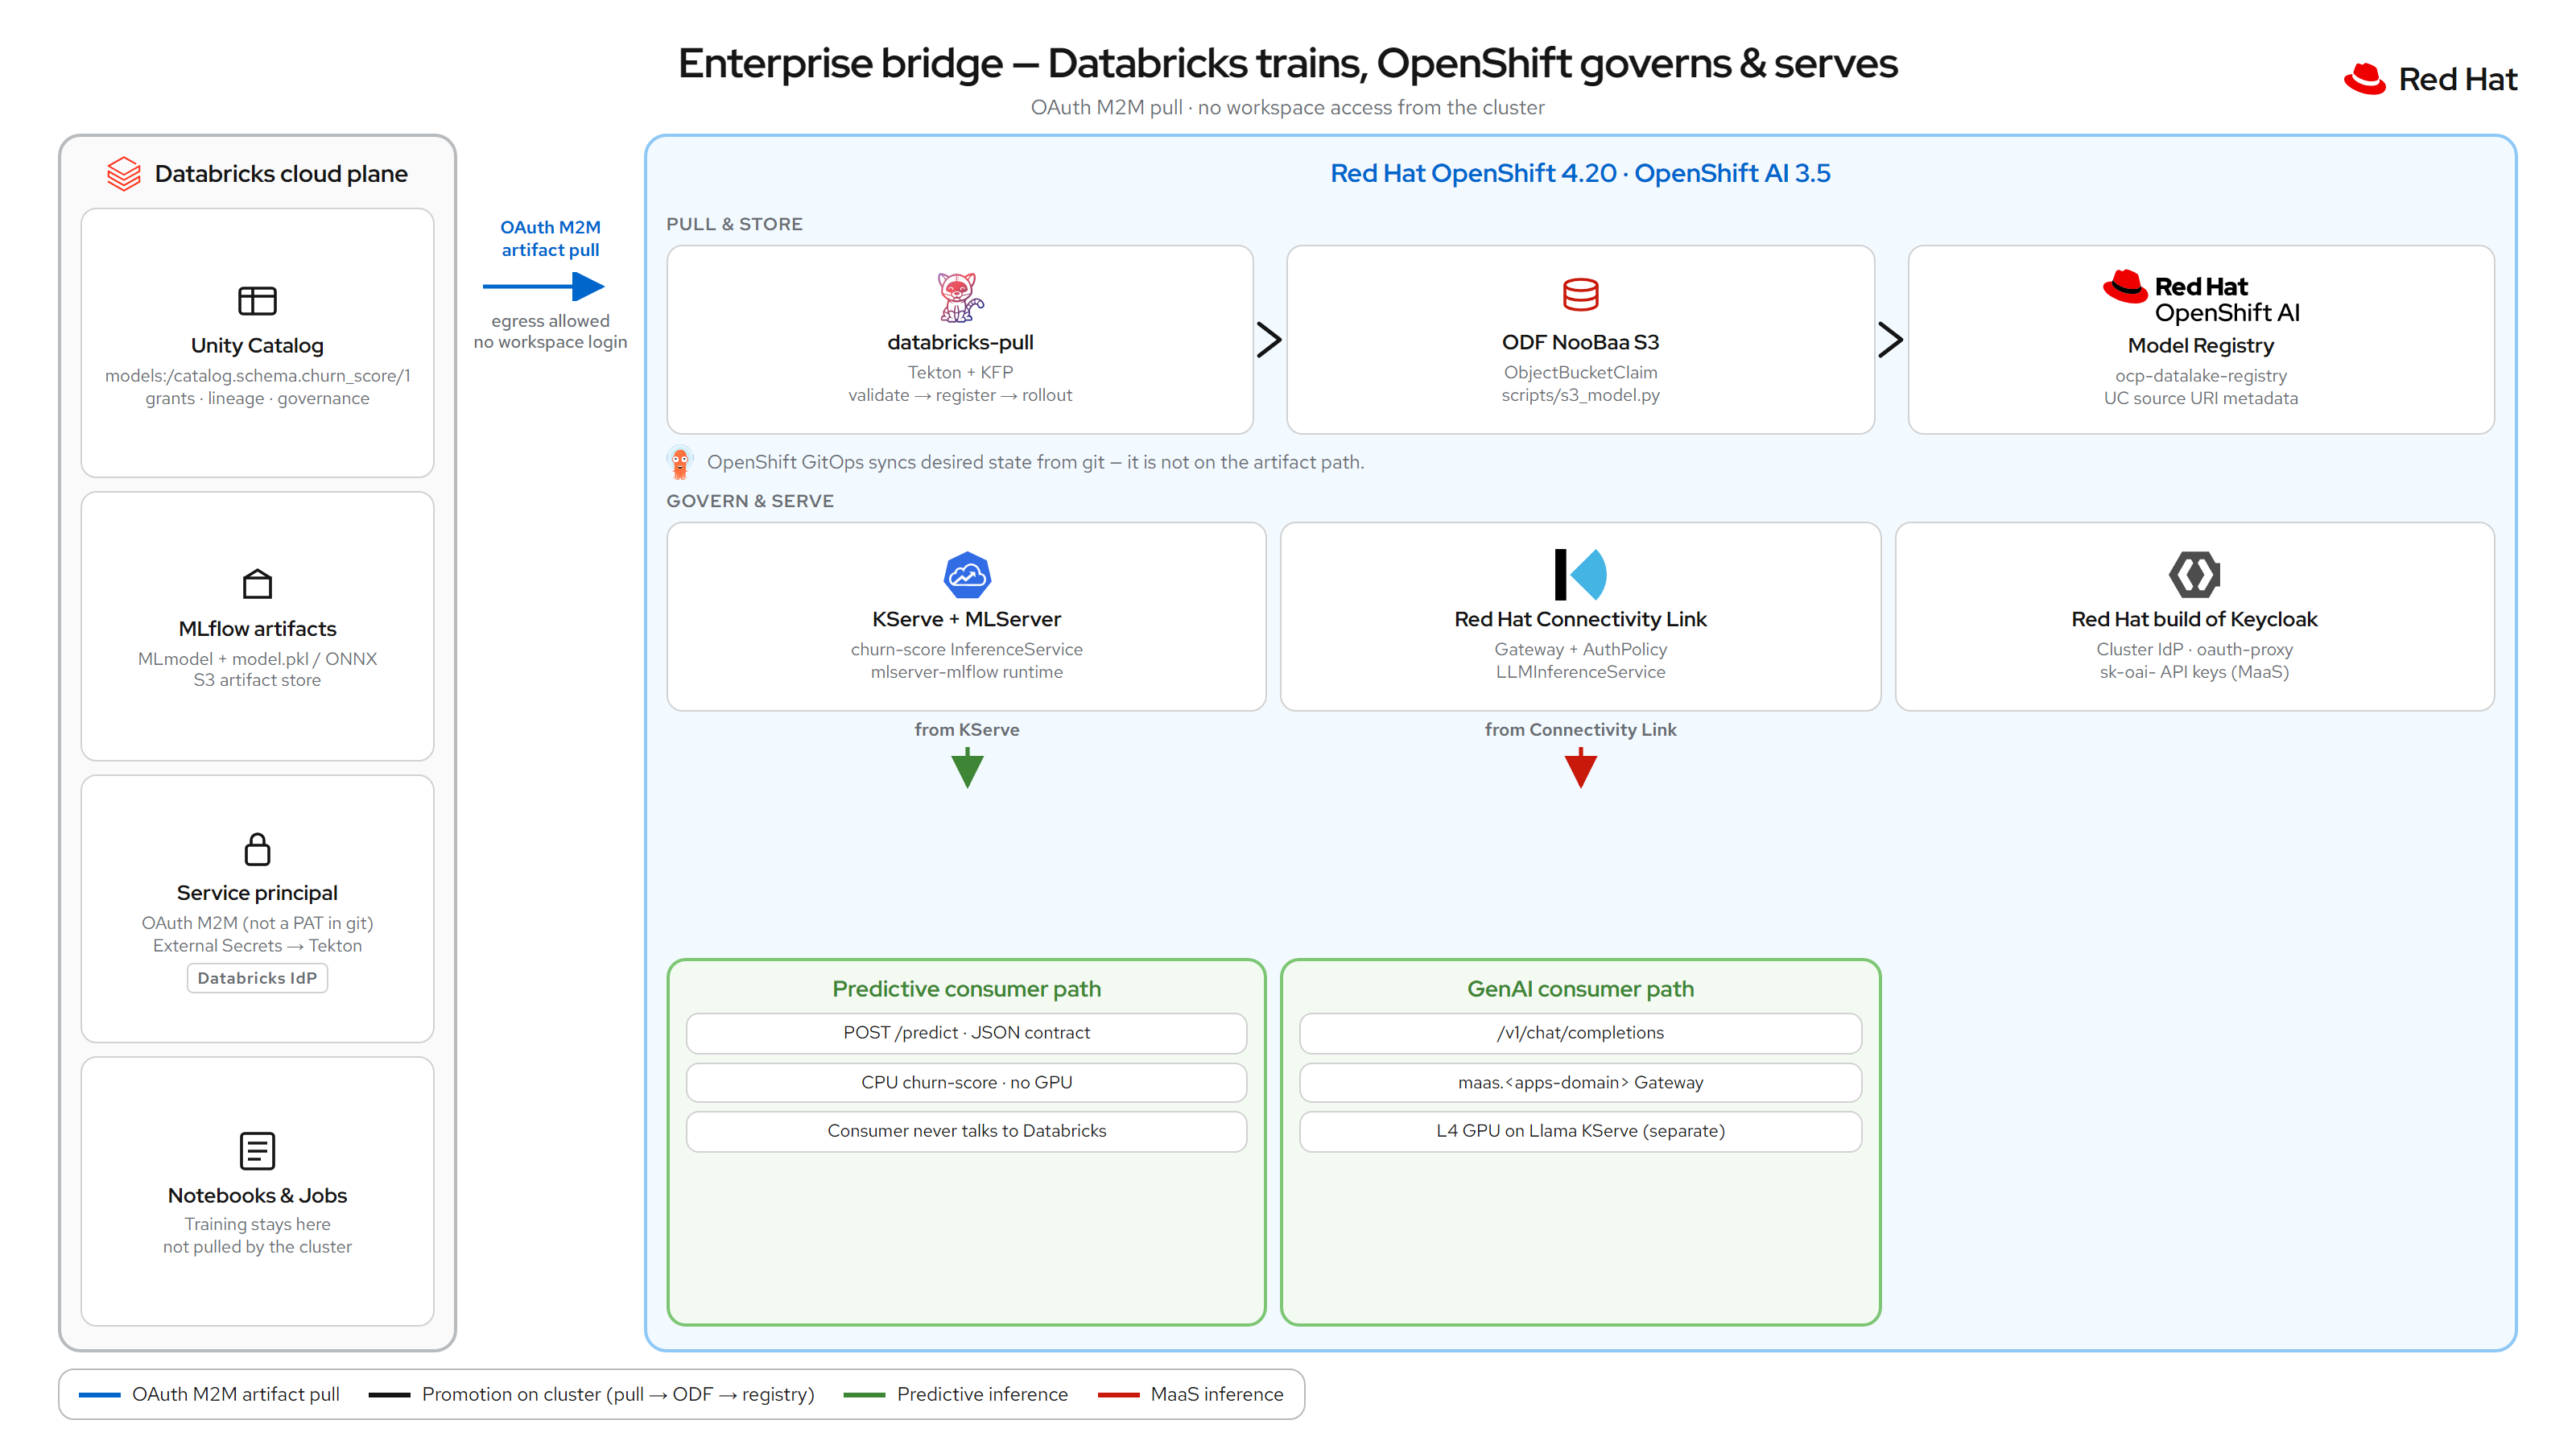Click the Unity Catalog table icon

coord(257,300)
